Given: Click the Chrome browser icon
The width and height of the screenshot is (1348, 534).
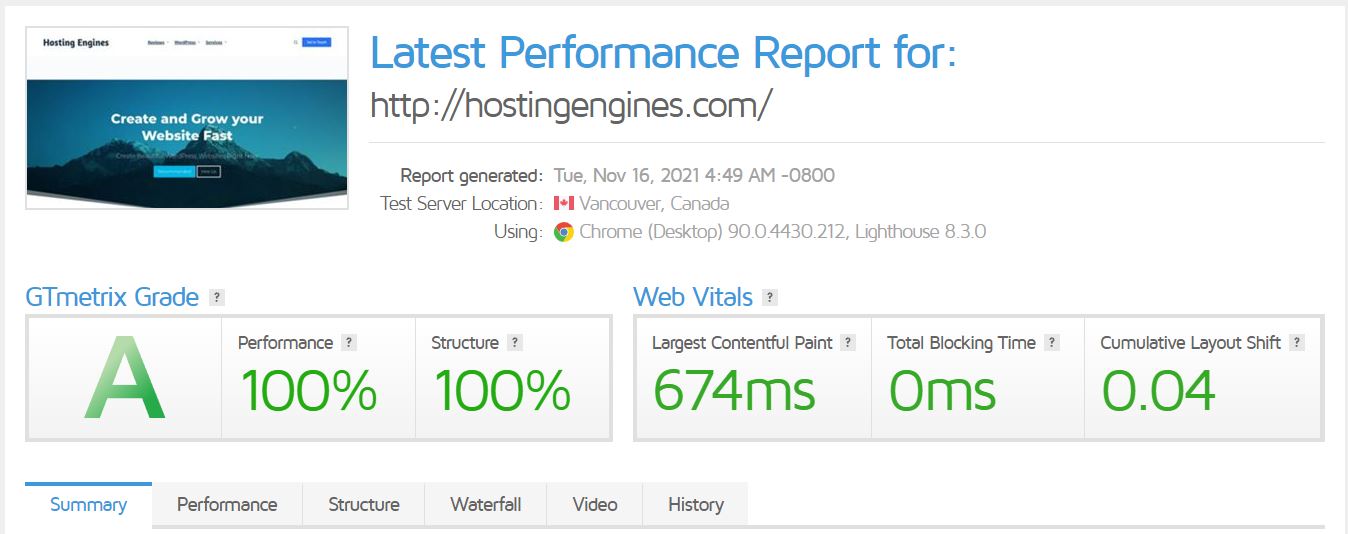Looking at the screenshot, I should (x=564, y=232).
